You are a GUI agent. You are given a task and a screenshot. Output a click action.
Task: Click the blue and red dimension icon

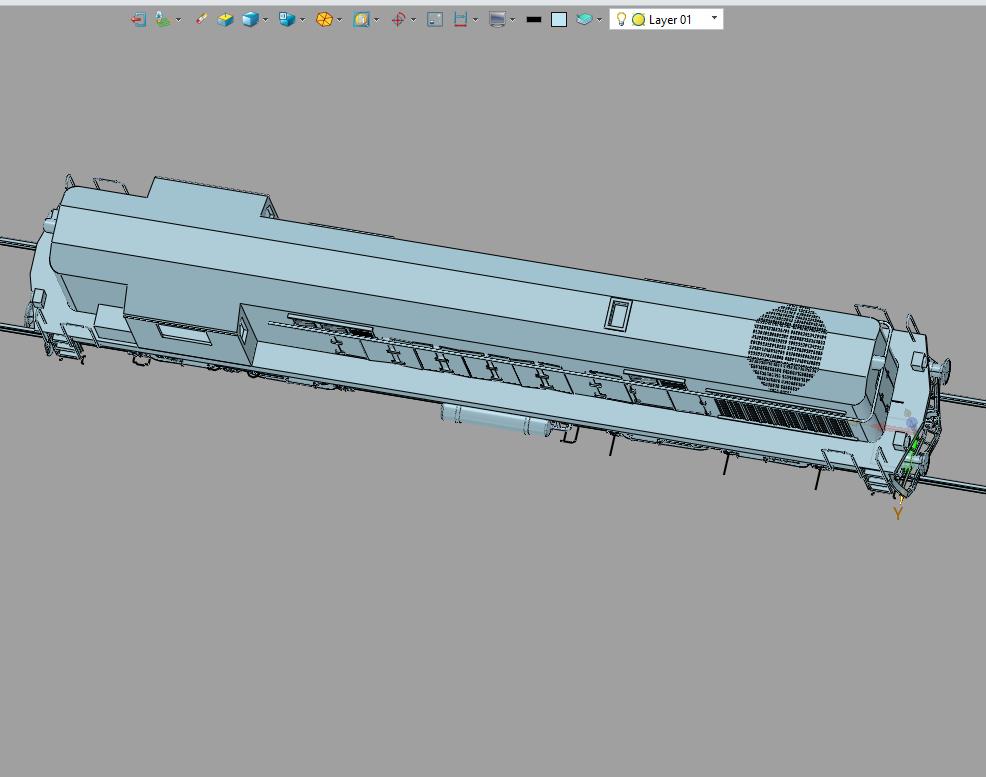[460, 19]
